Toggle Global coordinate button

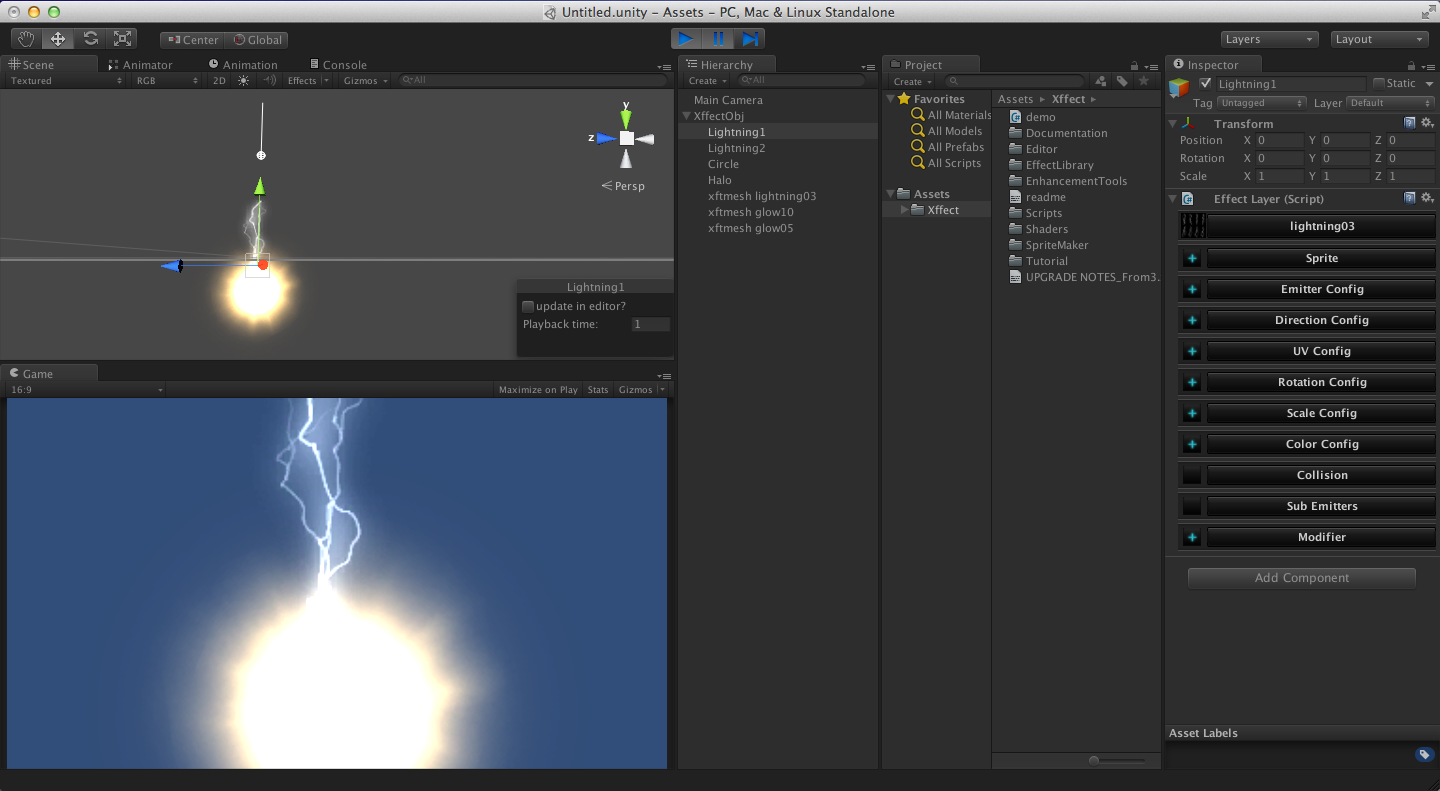point(257,40)
